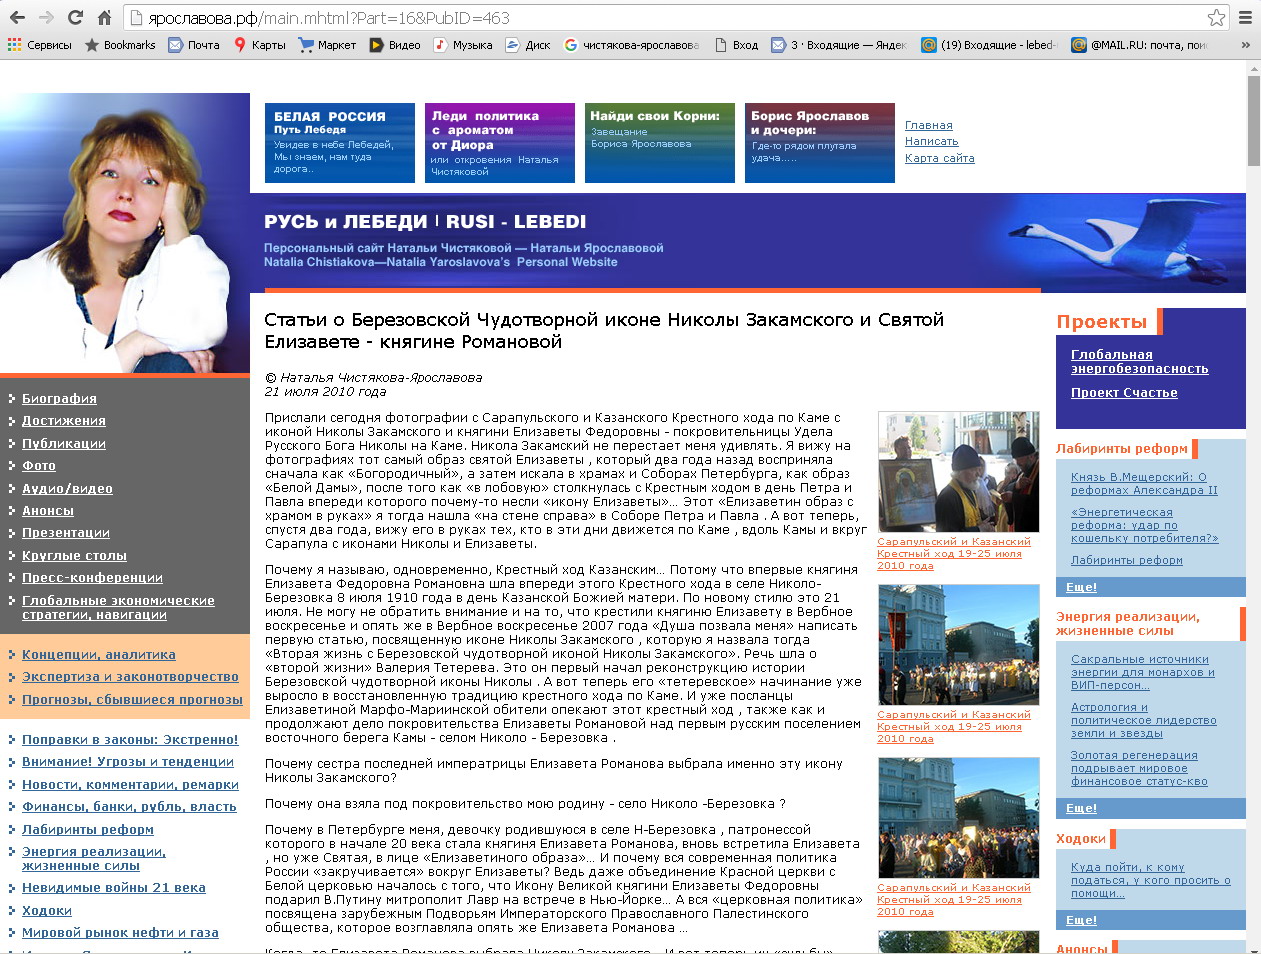Open the Bookmarks star bookmark
The height and width of the screenshot is (954, 1261).
(120, 45)
